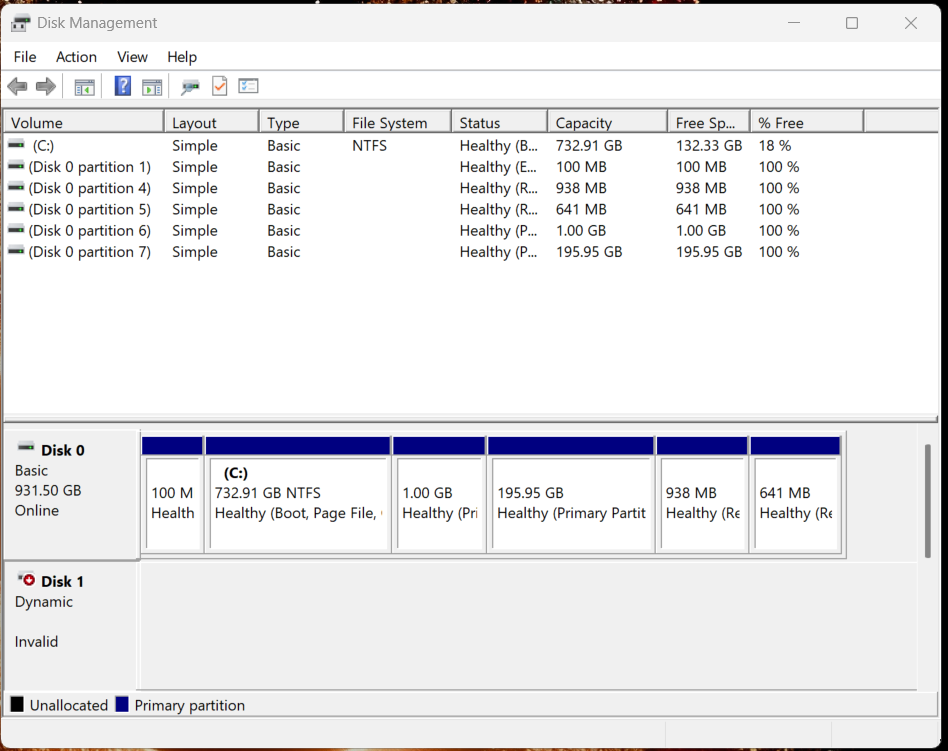Toggle the Show/Hide Action Pane icon
Viewport: 948px width, 751px height.
click(x=152, y=87)
